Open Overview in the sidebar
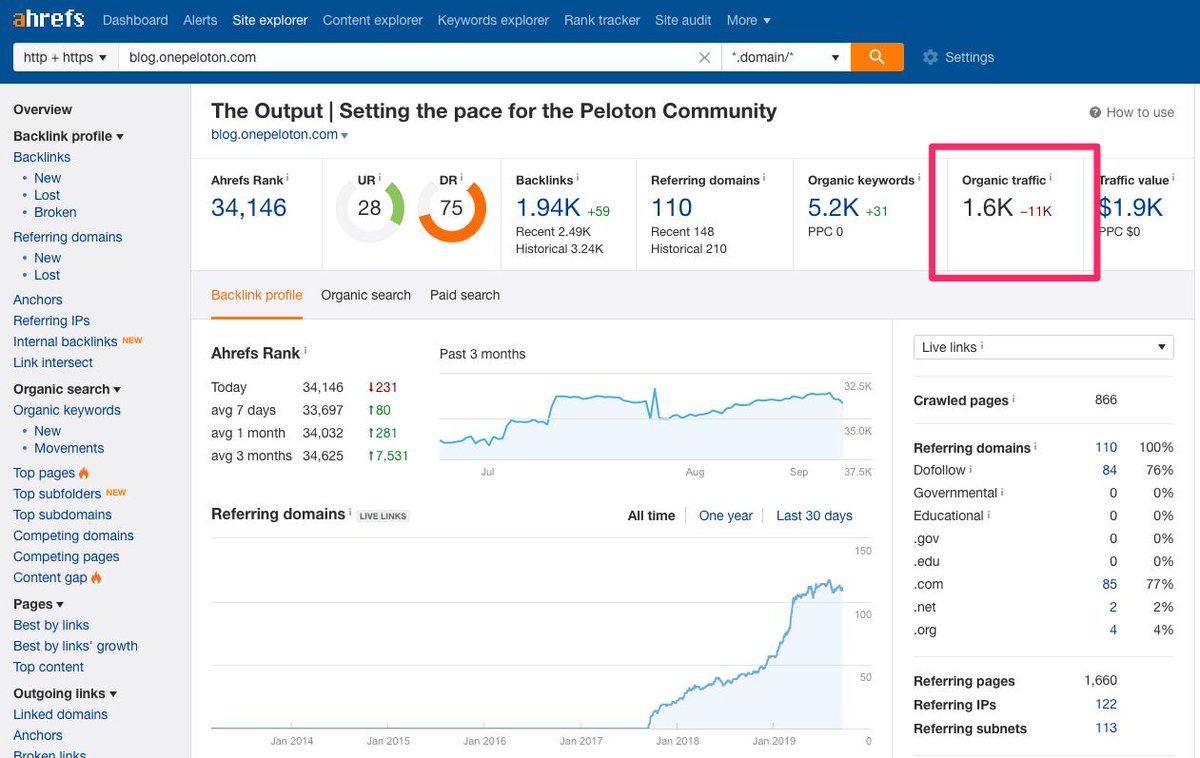The height and width of the screenshot is (758, 1200). point(43,110)
